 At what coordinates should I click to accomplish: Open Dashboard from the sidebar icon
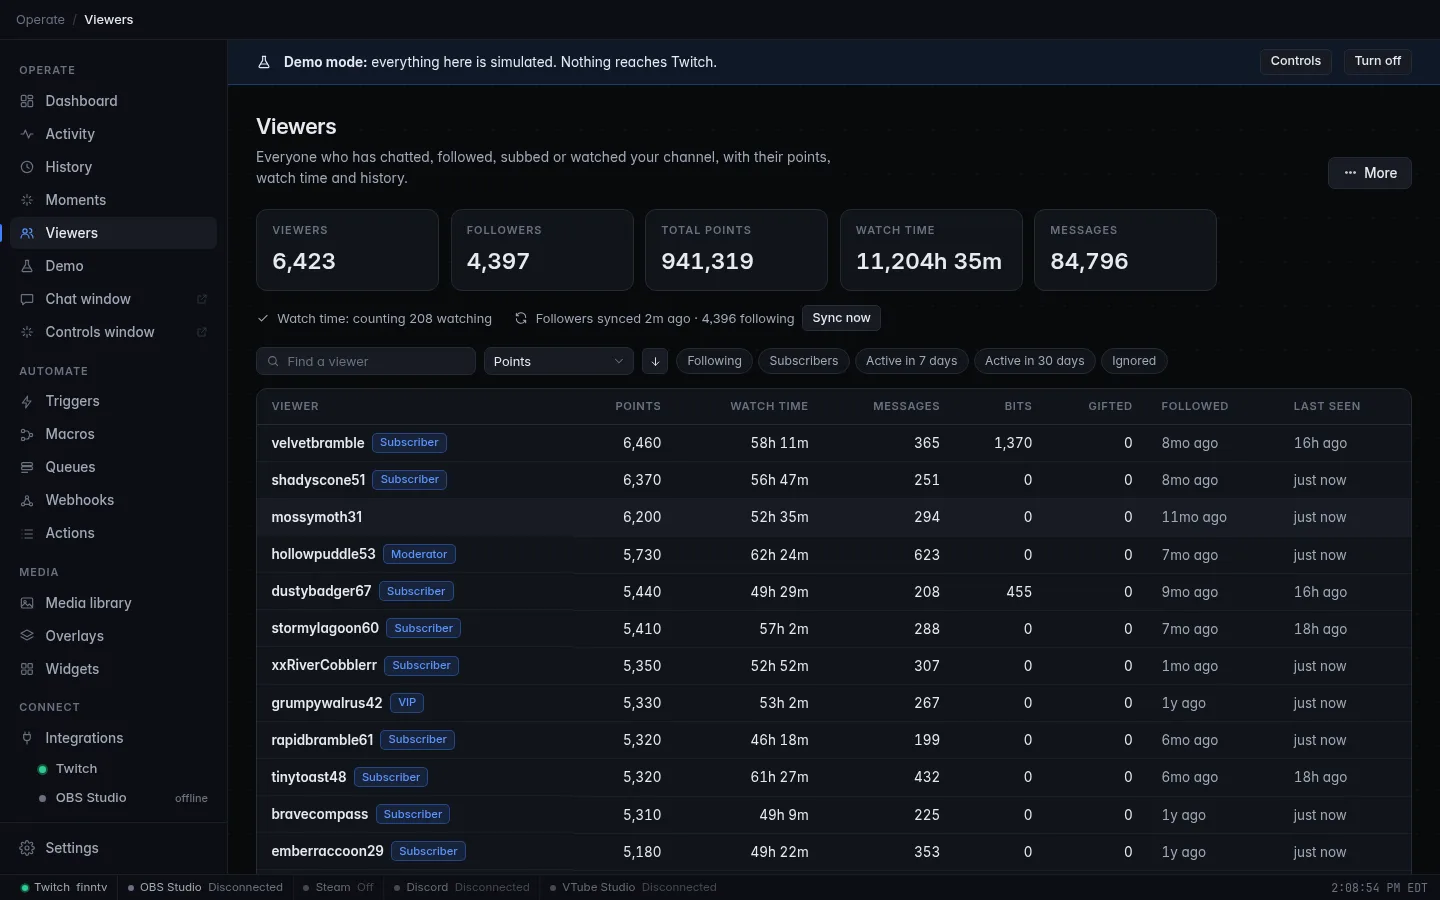coord(27,101)
